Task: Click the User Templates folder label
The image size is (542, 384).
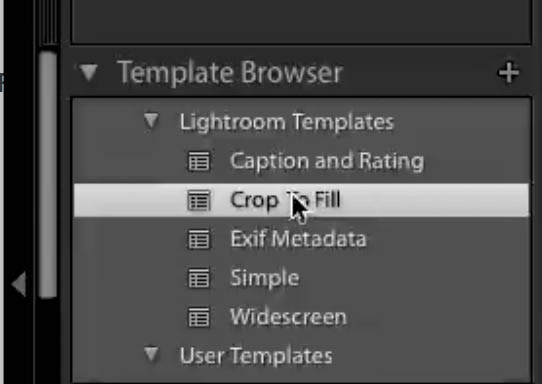Action: click(256, 356)
